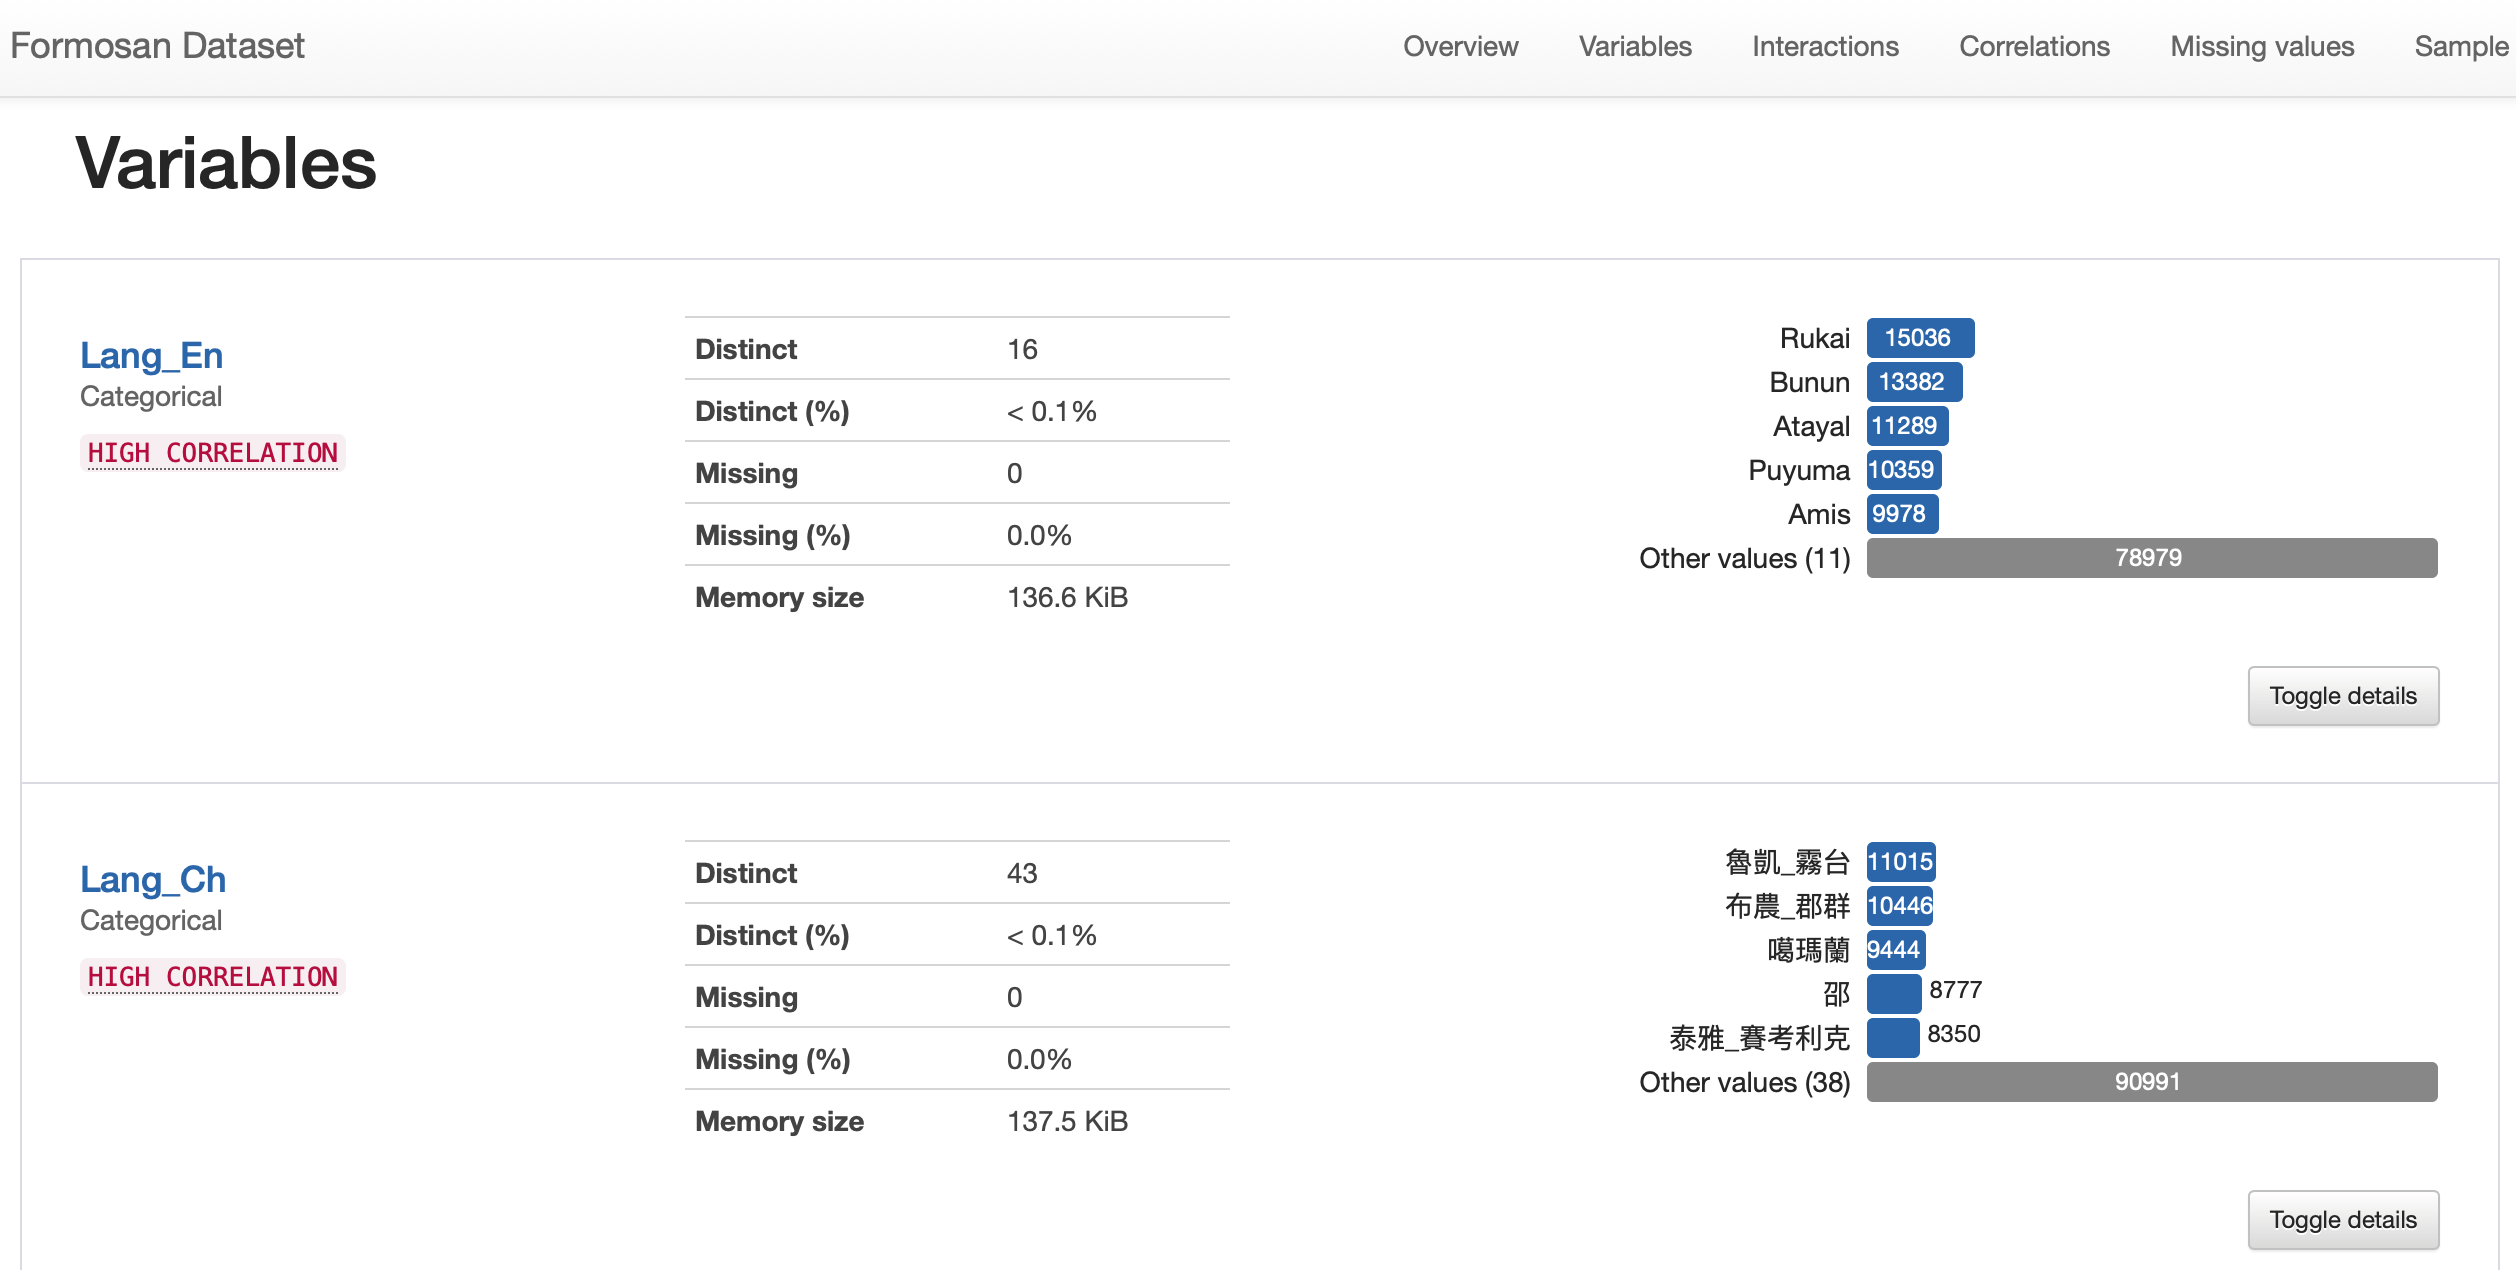
Task: Open the Lang_Ch variable link
Action: [x=153, y=879]
